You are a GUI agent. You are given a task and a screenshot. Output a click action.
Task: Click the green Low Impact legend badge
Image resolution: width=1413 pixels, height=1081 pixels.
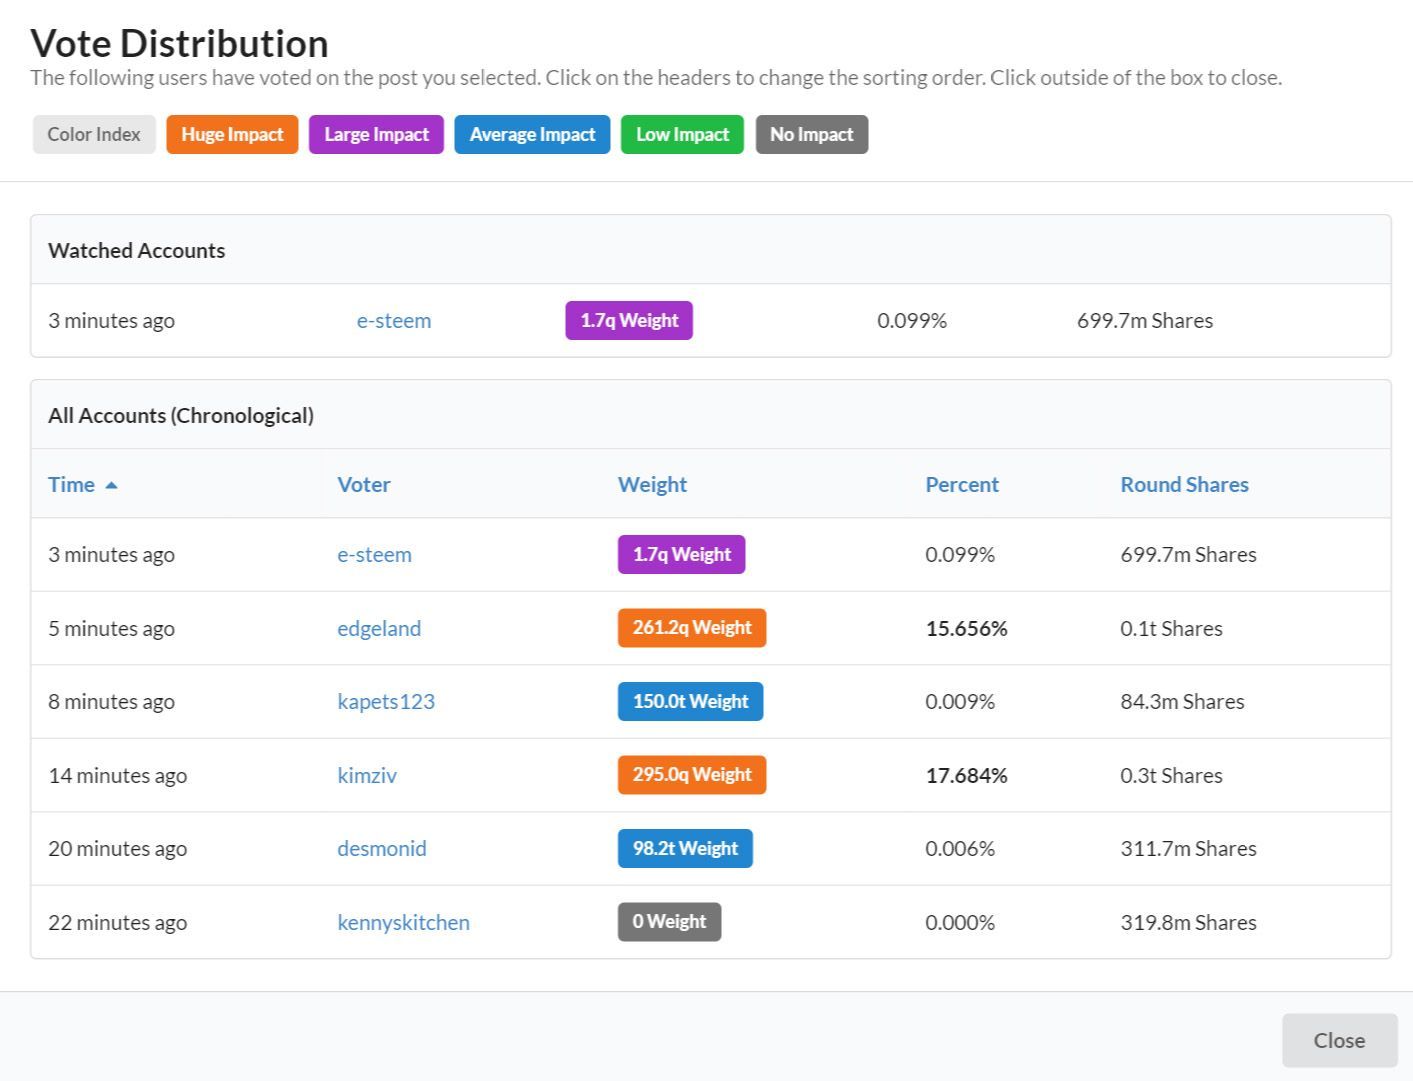click(x=682, y=134)
